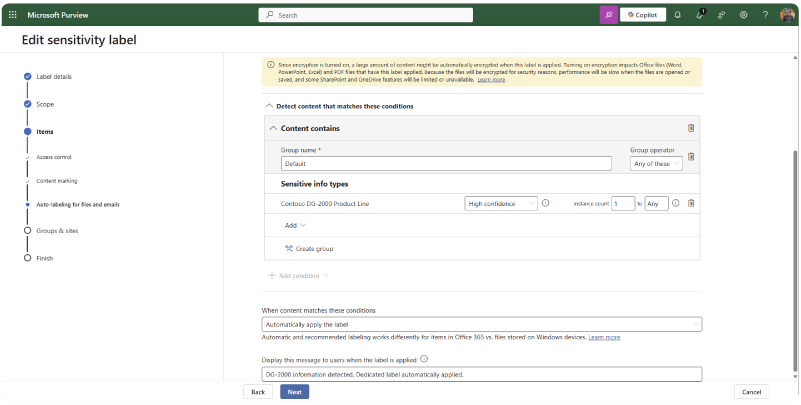Delete the Content contains condition
The height and width of the screenshot is (405, 801).
click(690, 128)
